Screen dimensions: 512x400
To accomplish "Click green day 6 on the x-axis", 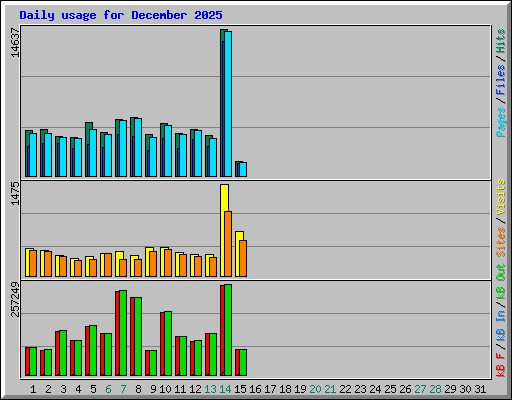I will coord(108,389).
